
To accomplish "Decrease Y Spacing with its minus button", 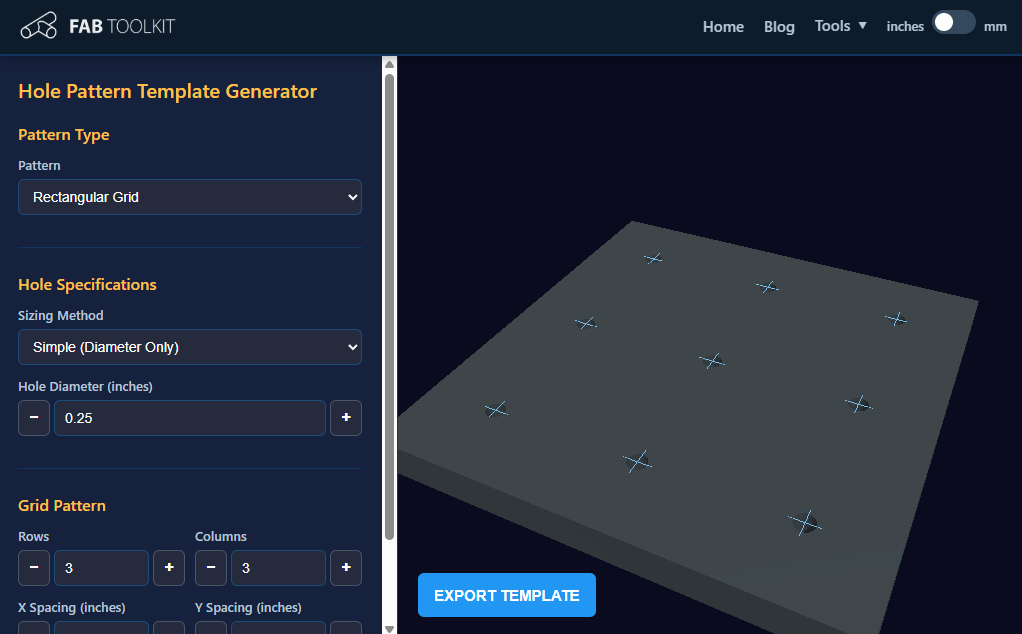I will [x=210, y=628].
